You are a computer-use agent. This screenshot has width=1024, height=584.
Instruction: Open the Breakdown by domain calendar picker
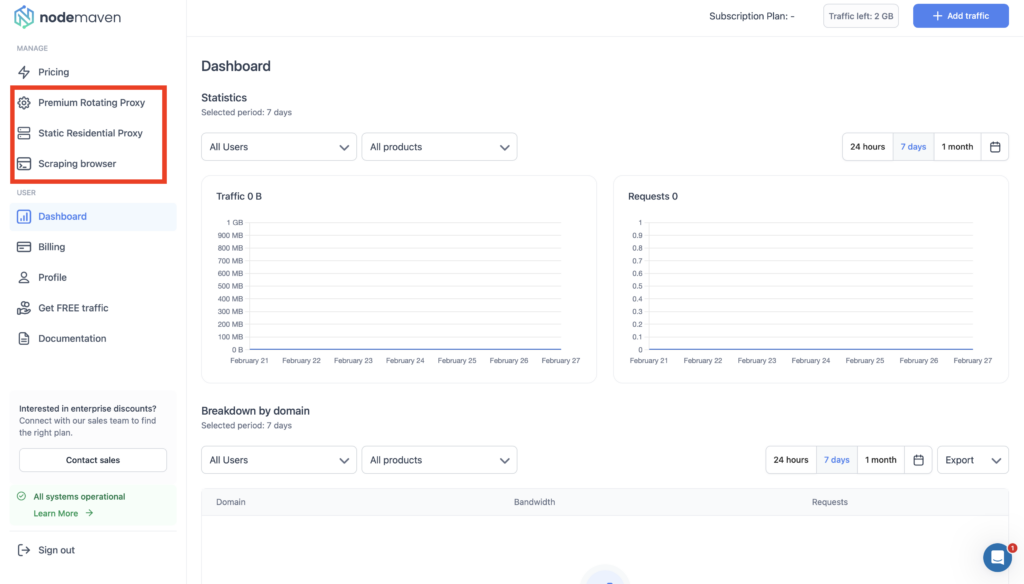pos(918,460)
